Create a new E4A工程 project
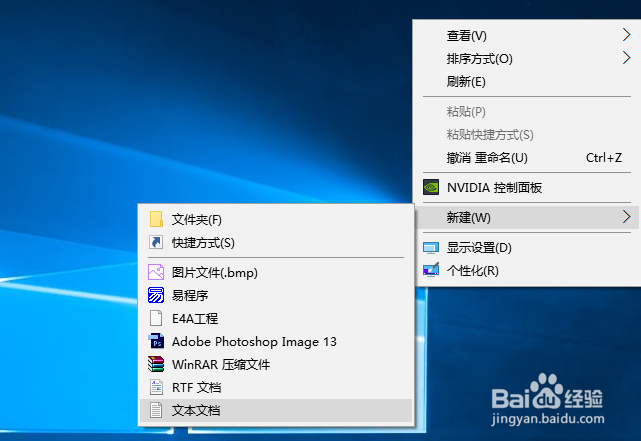Viewport: 641px width, 441px height. click(276, 318)
